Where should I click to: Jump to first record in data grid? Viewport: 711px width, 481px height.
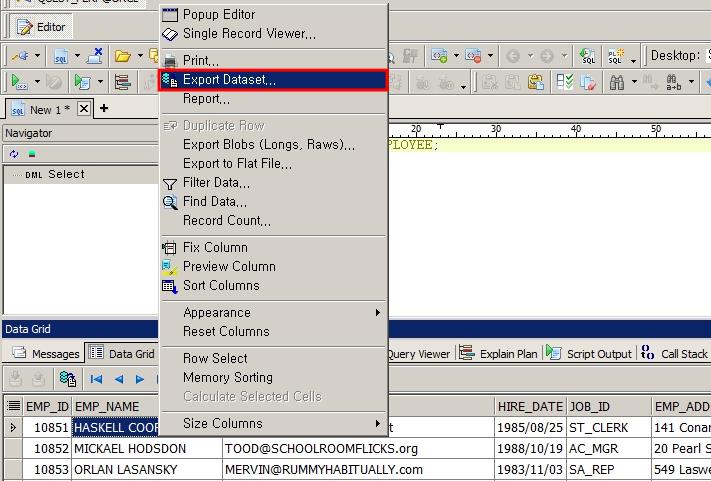tap(97, 379)
